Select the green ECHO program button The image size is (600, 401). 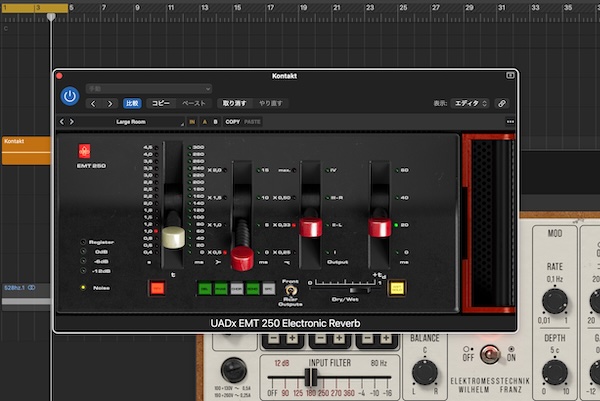pyautogui.click(x=253, y=289)
